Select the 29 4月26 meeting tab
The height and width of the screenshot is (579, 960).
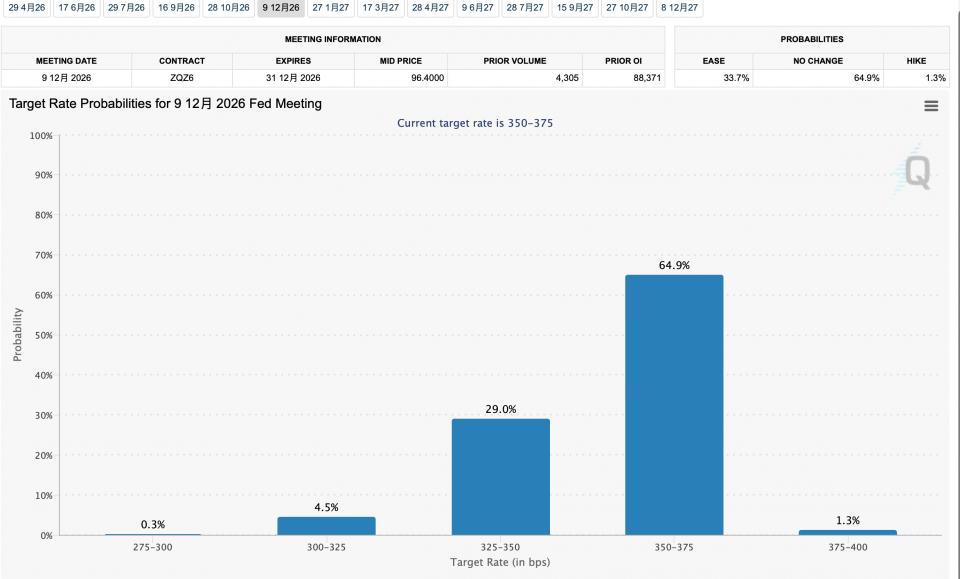tap(26, 8)
